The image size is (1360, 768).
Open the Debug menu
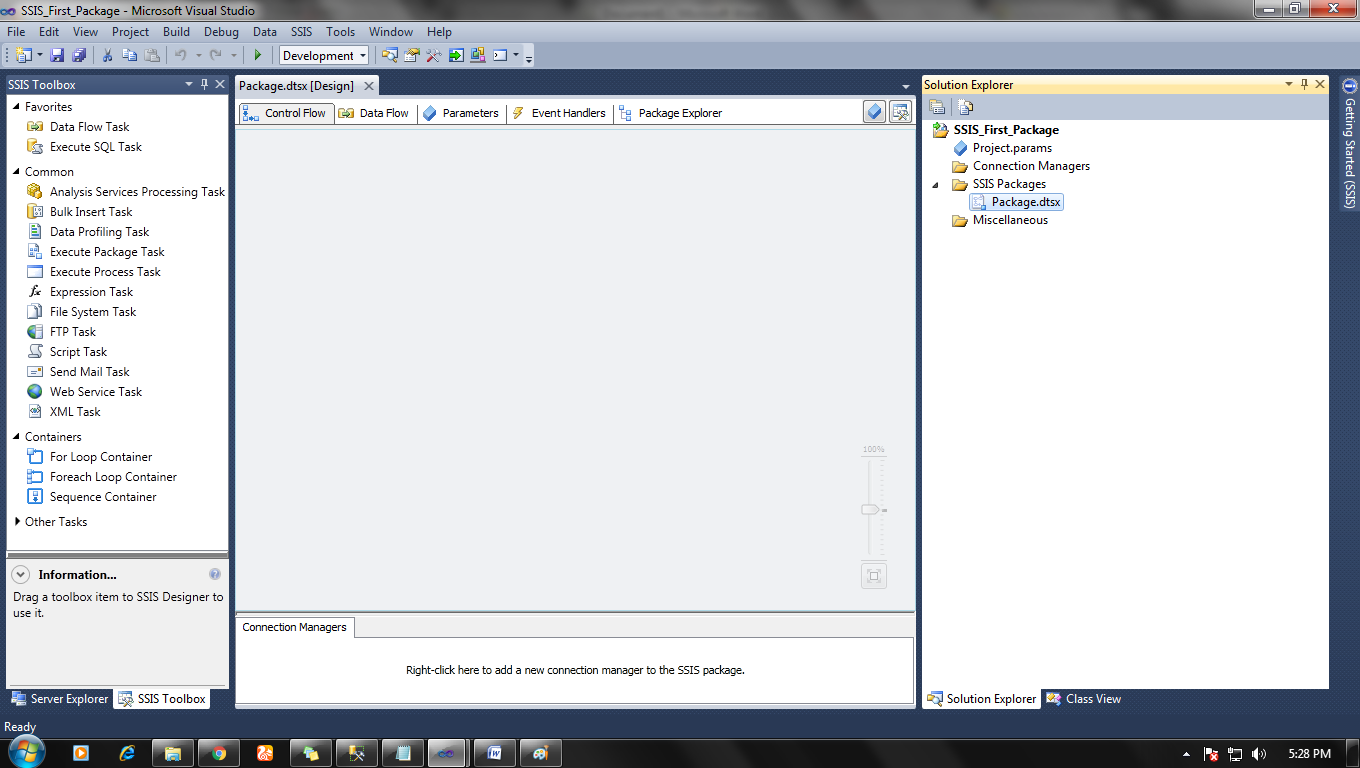tap(221, 32)
